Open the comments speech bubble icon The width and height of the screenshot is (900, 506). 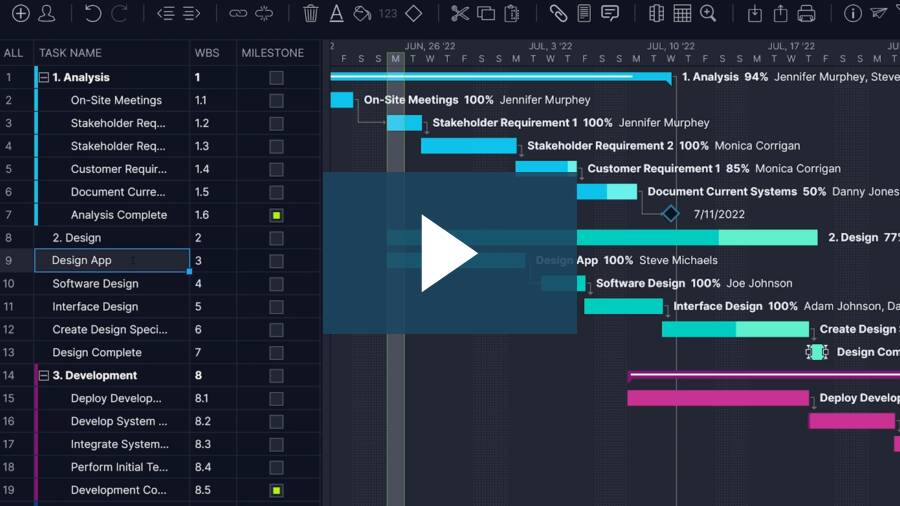[610, 13]
